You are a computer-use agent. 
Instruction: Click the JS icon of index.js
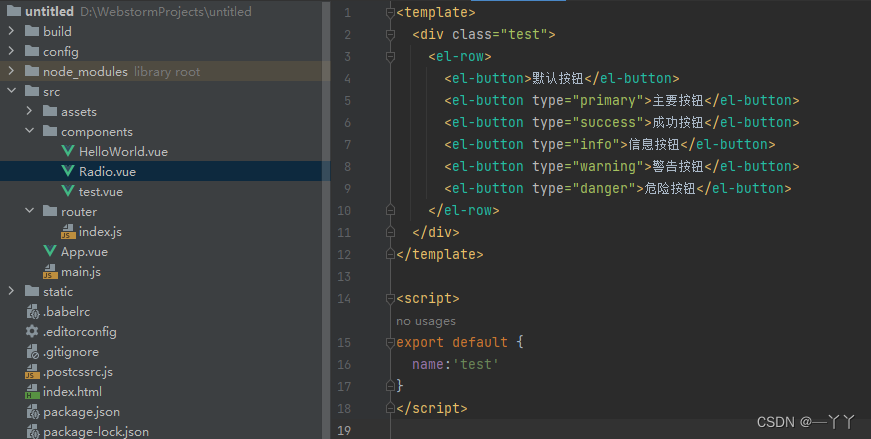[x=68, y=232]
